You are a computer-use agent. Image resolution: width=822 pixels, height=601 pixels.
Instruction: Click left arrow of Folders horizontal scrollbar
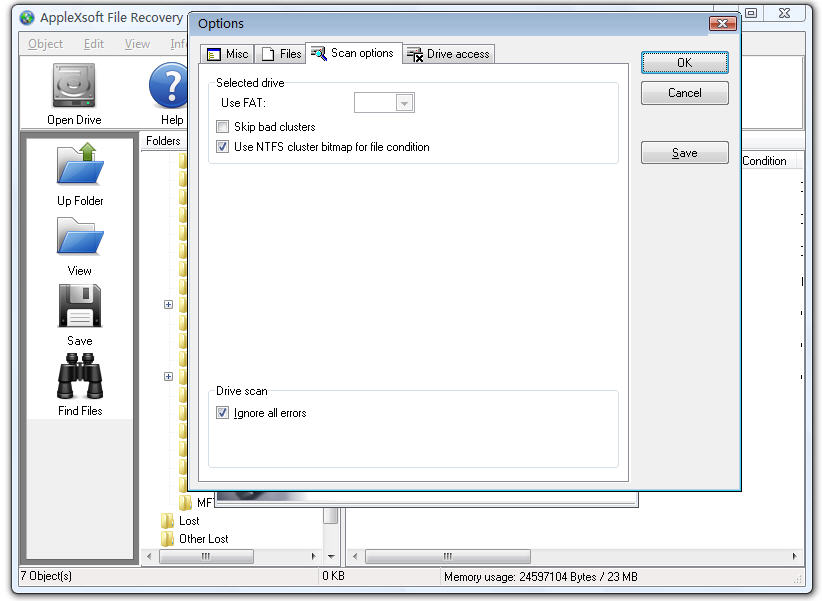click(149, 556)
